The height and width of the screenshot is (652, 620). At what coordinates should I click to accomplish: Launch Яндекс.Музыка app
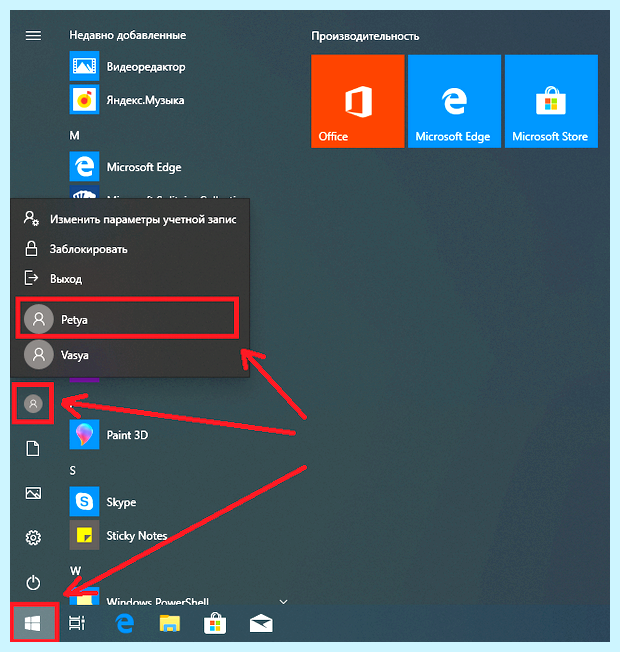coord(127,100)
